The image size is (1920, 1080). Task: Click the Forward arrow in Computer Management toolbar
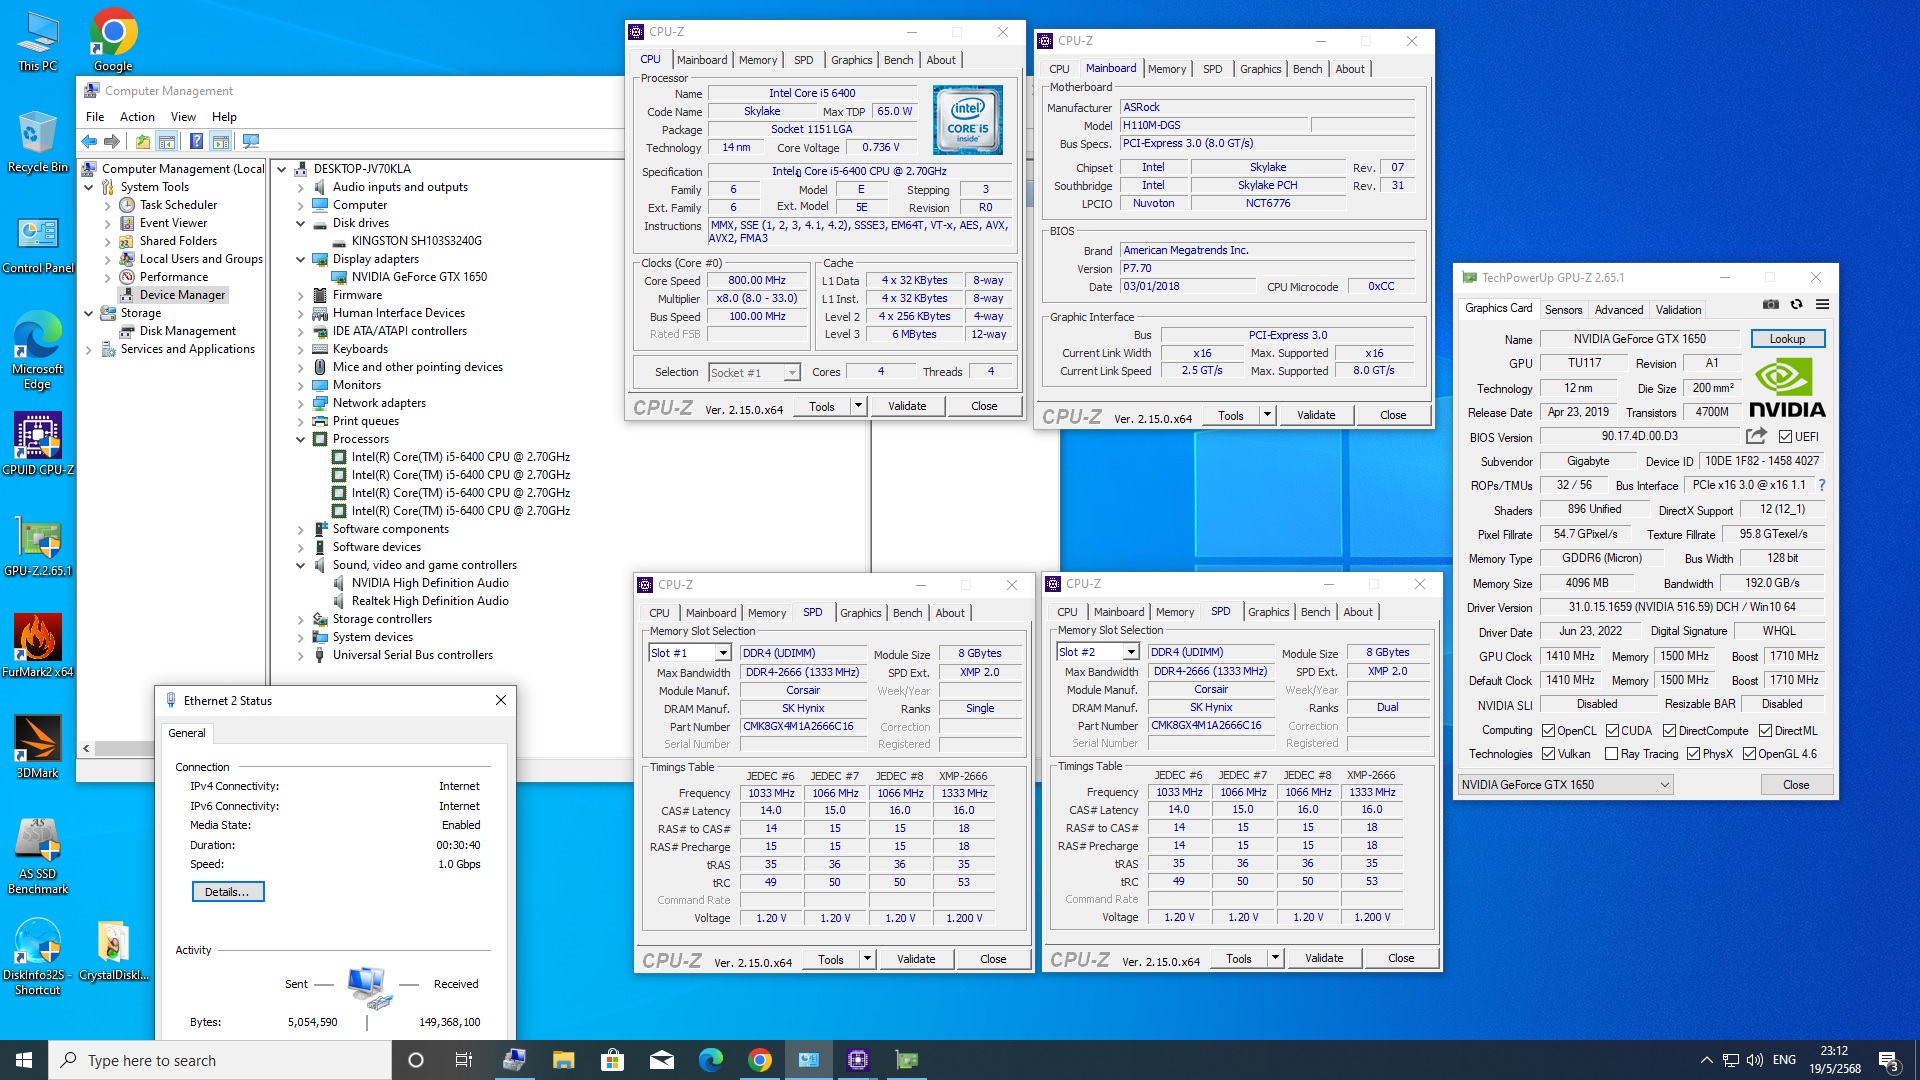[112, 141]
